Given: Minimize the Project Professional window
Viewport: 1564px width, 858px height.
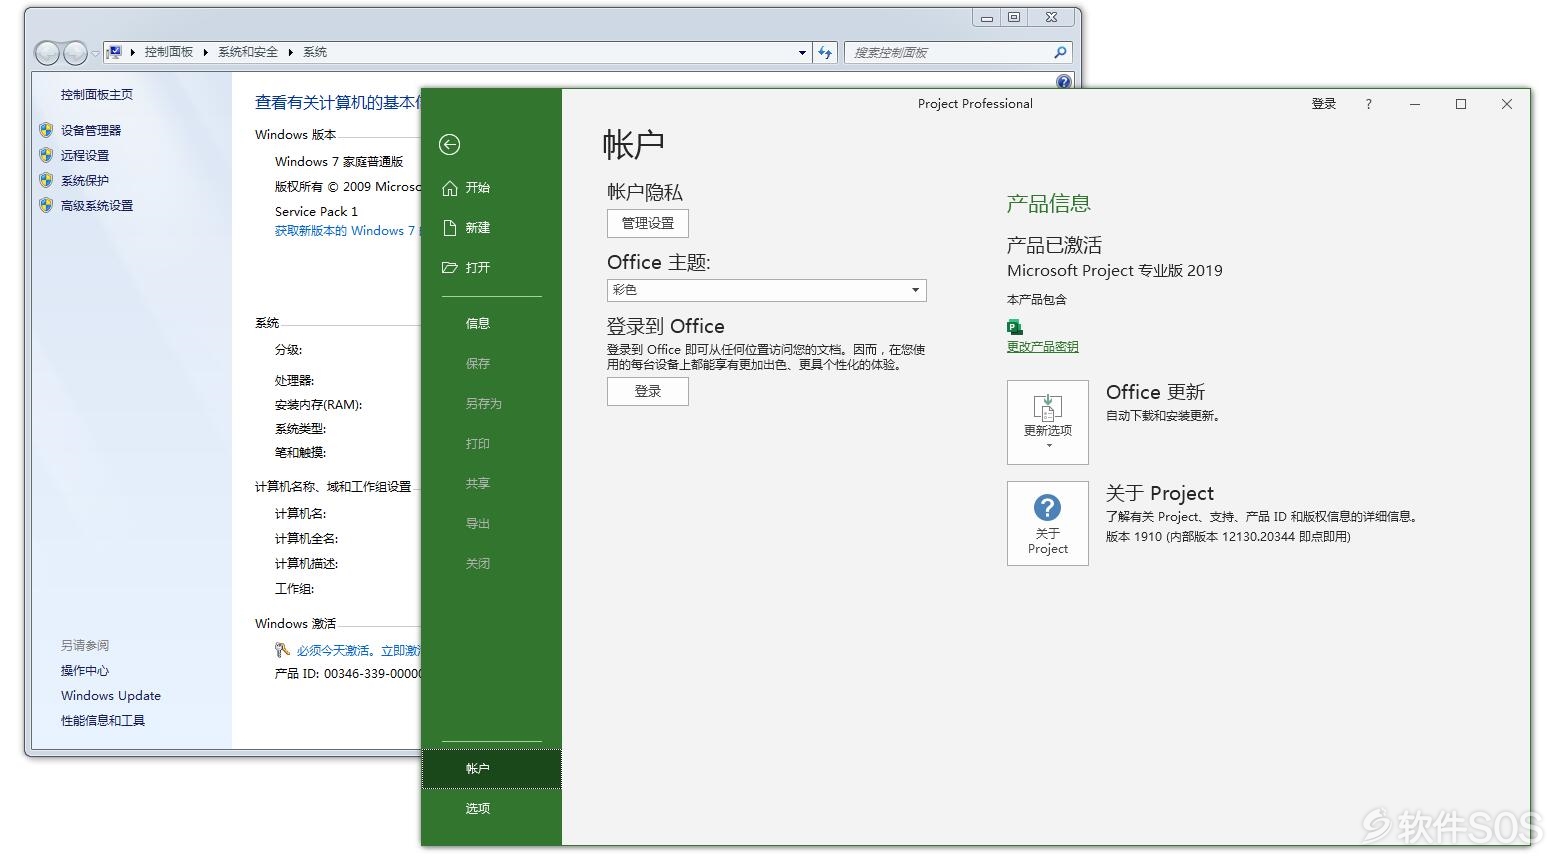Looking at the screenshot, I should (x=1415, y=104).
